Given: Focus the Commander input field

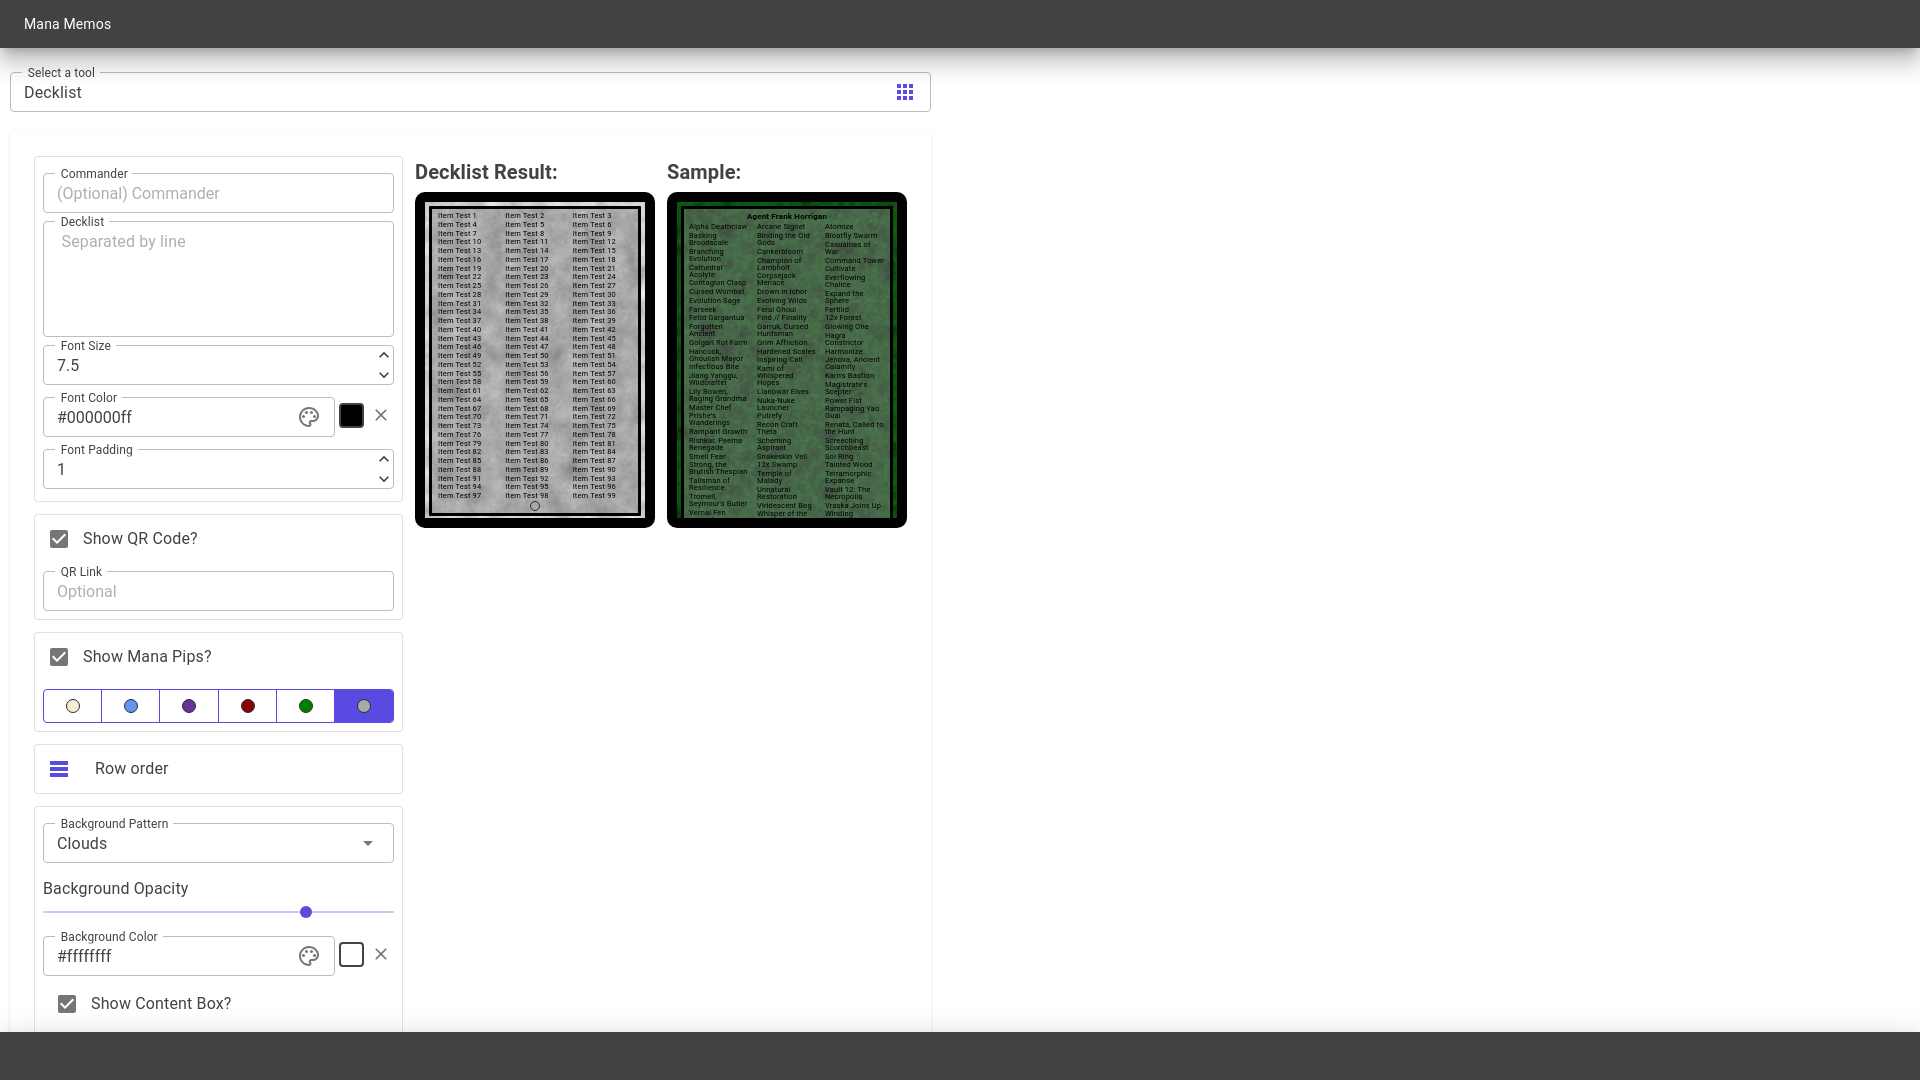Looking at the screenshot, I should pyautogui.click(x=218, y=193).
